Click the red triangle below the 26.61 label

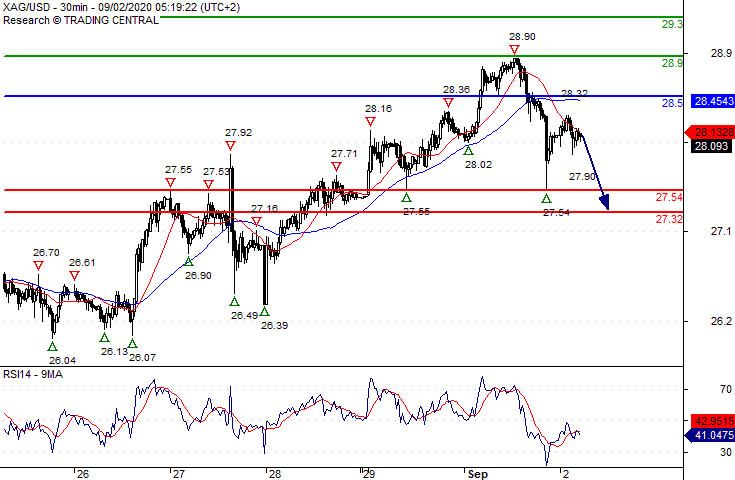pyautogui.click(x=74, y=275)
